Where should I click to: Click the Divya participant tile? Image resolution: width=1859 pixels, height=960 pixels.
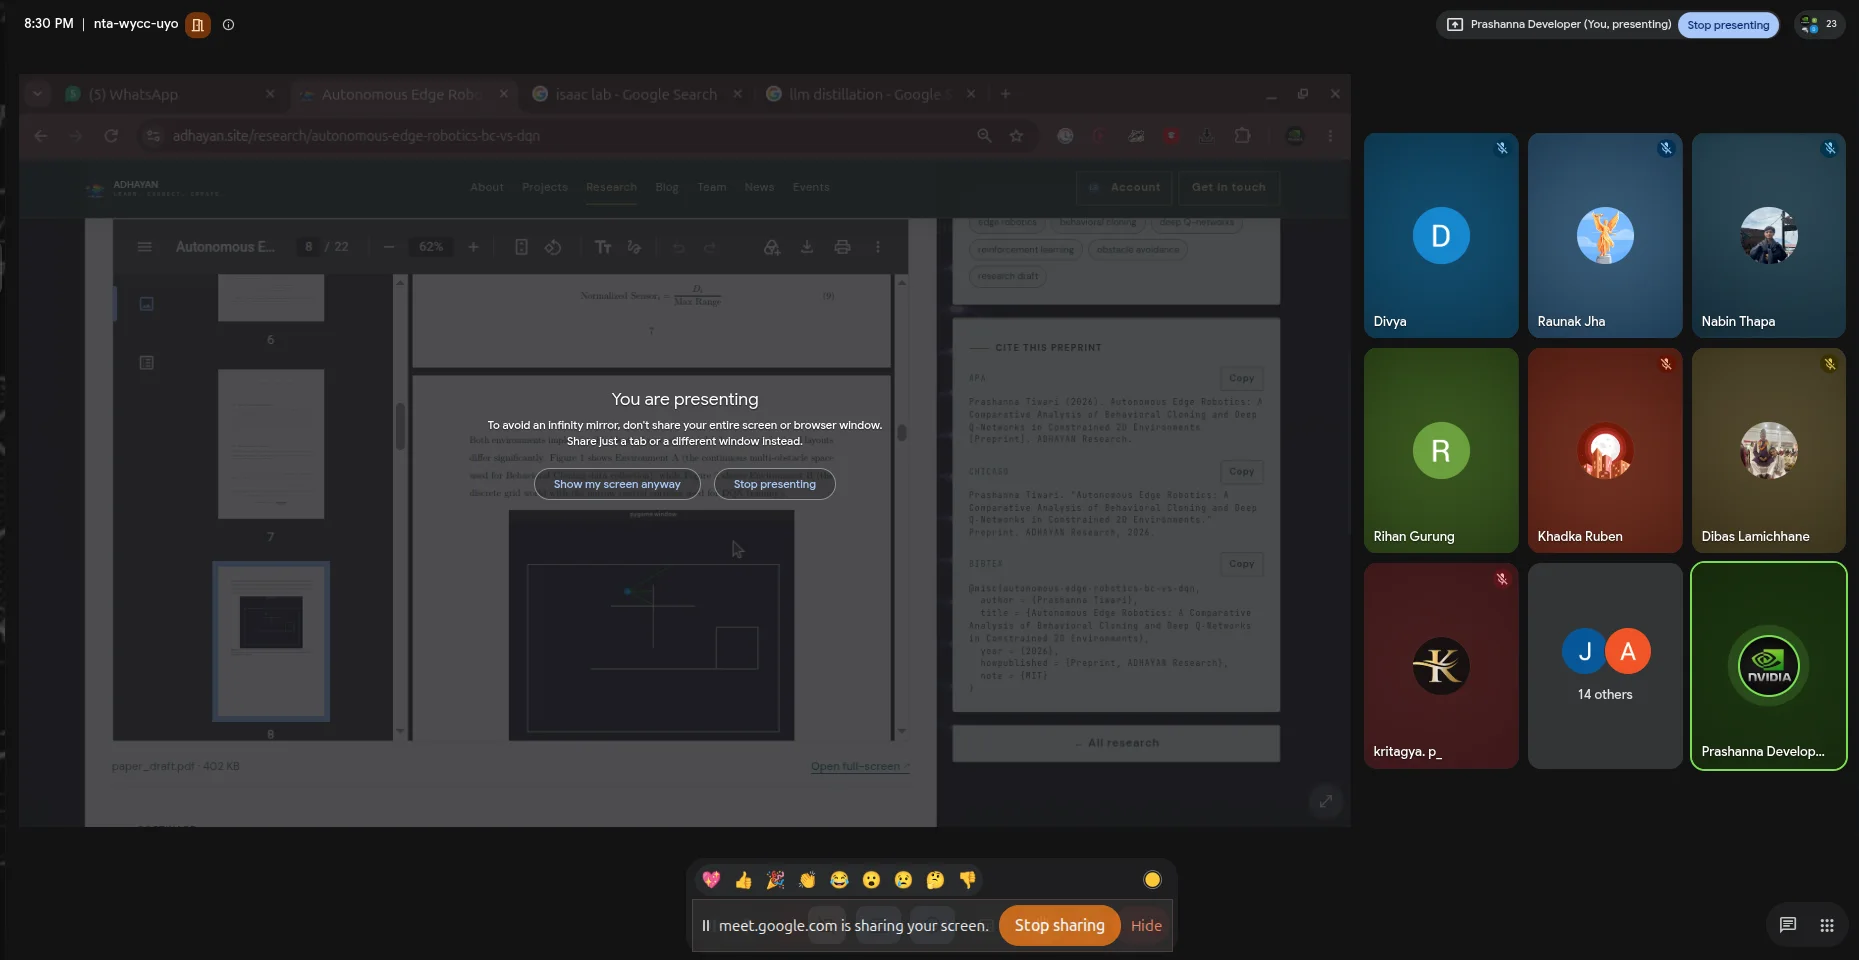(1441, 236)
